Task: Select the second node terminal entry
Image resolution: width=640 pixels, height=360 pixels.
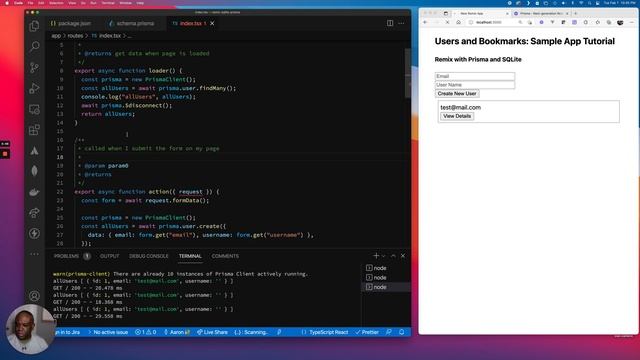Action: pos(386,277)
